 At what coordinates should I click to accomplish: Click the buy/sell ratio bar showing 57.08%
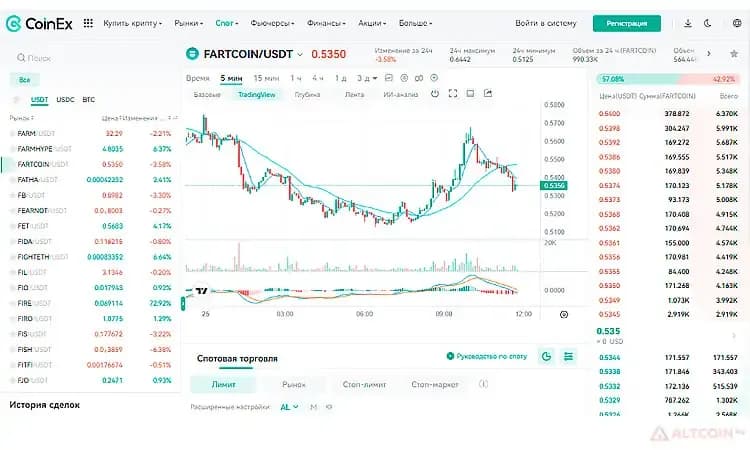coord(668,79)
